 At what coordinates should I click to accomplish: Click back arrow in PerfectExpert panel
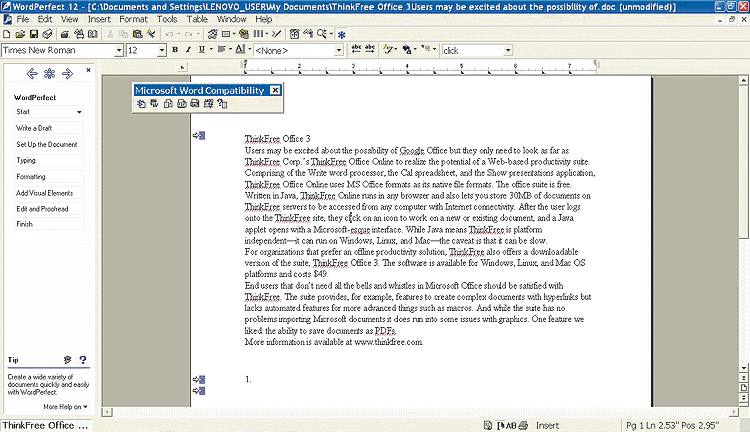(32, 73)
